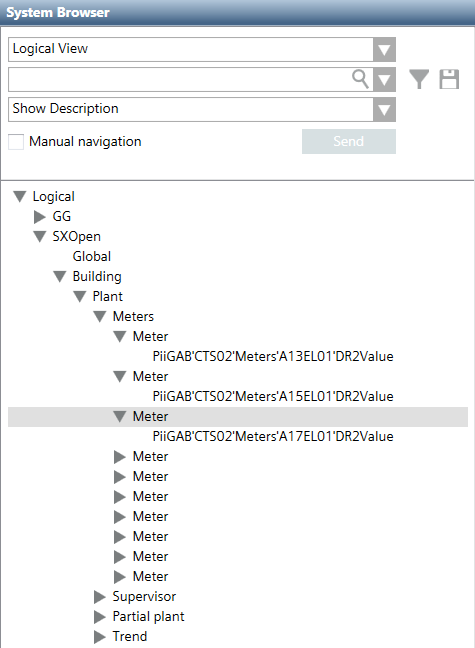Viewport: 475px width, 648px height.
Task: Click the Send button
Action: [x=348, y=141]
